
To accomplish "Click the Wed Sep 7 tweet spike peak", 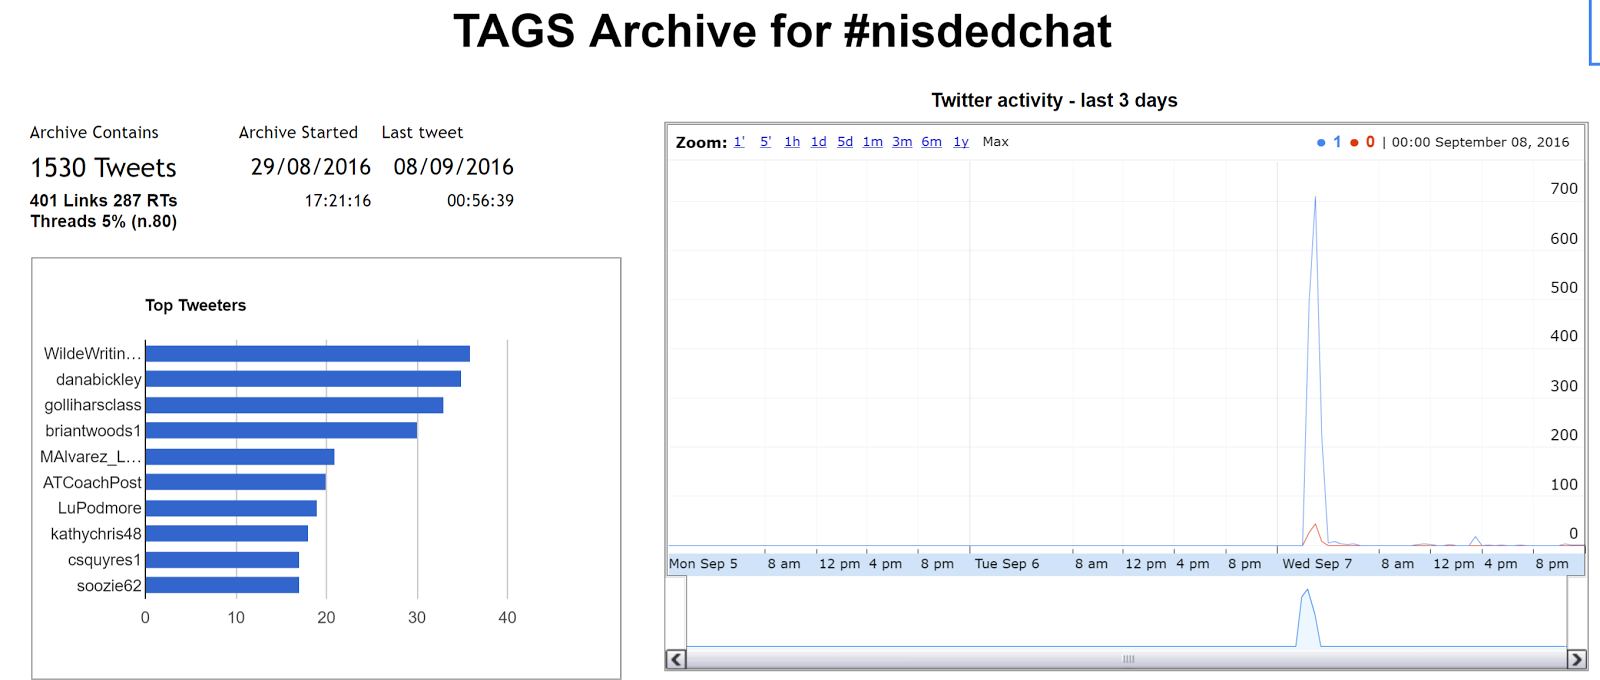I will 1315,200.
